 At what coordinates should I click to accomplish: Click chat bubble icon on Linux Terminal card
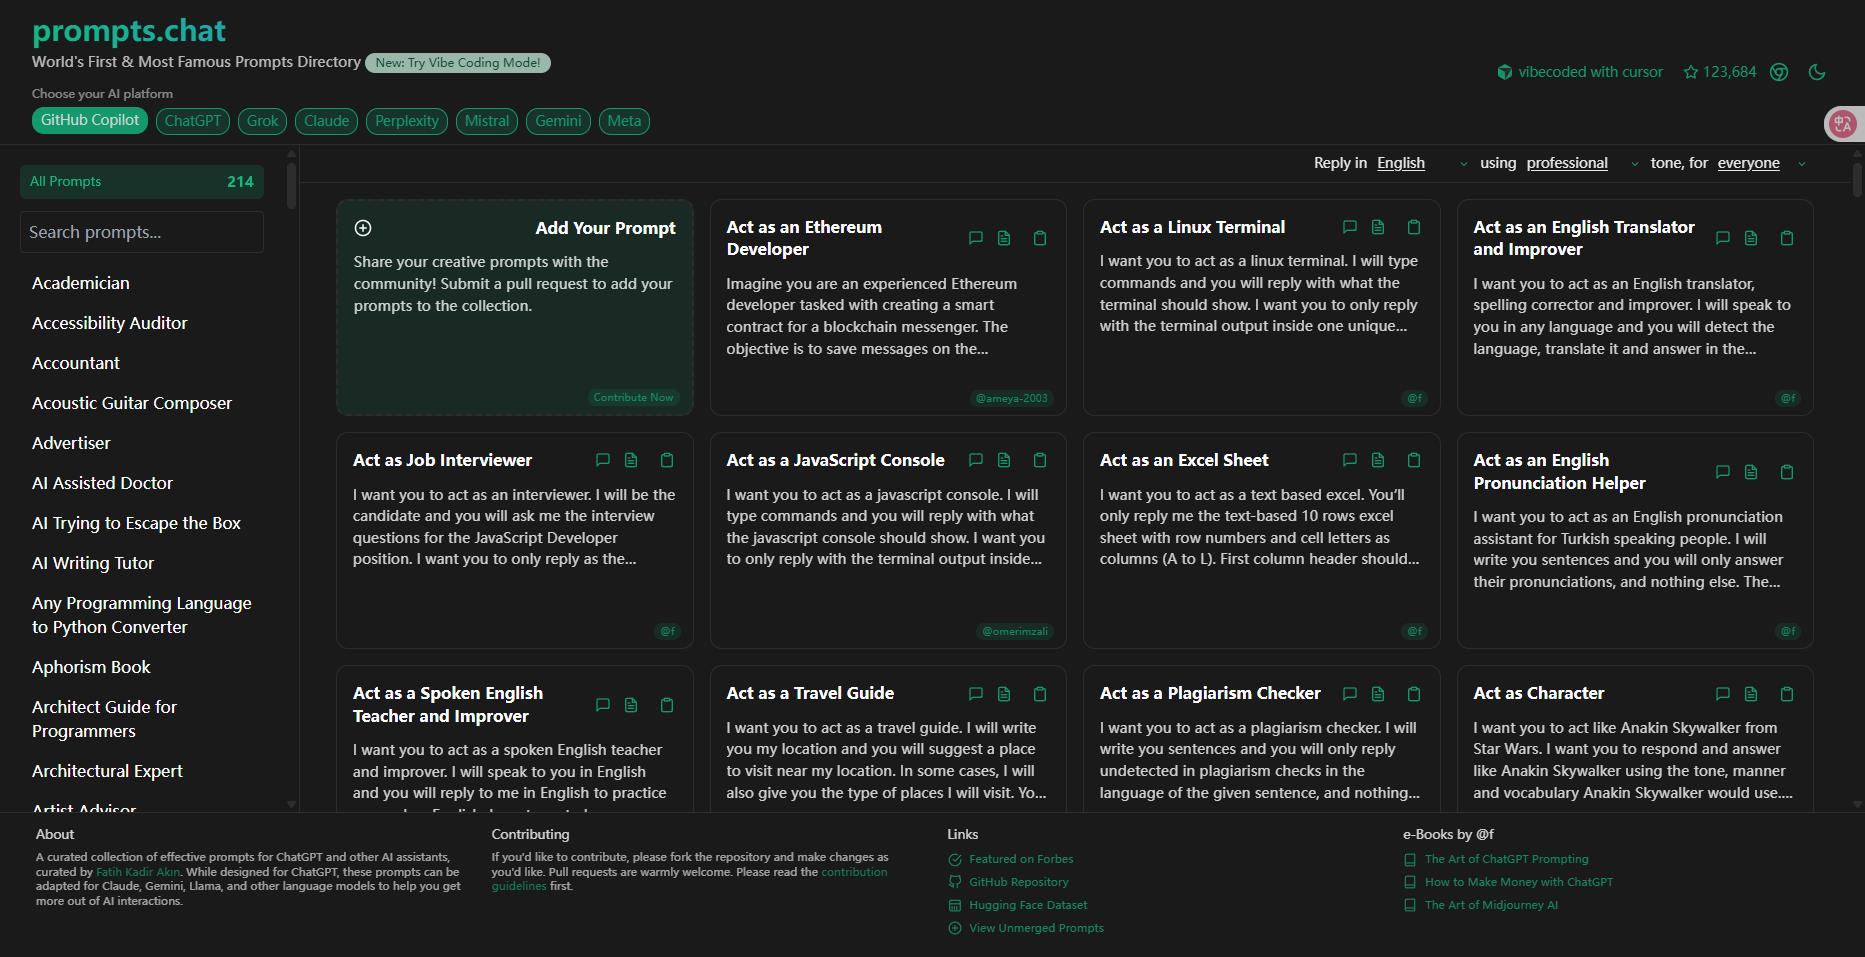pos(1350,227)
